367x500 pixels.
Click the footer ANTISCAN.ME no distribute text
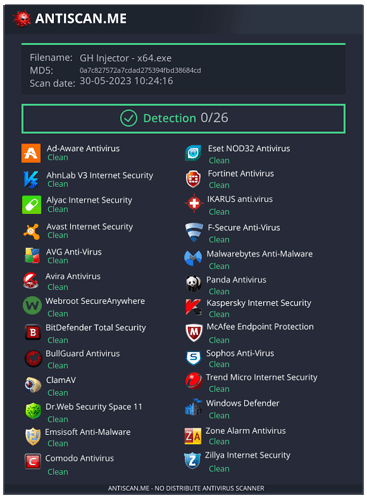pos(186,488)
